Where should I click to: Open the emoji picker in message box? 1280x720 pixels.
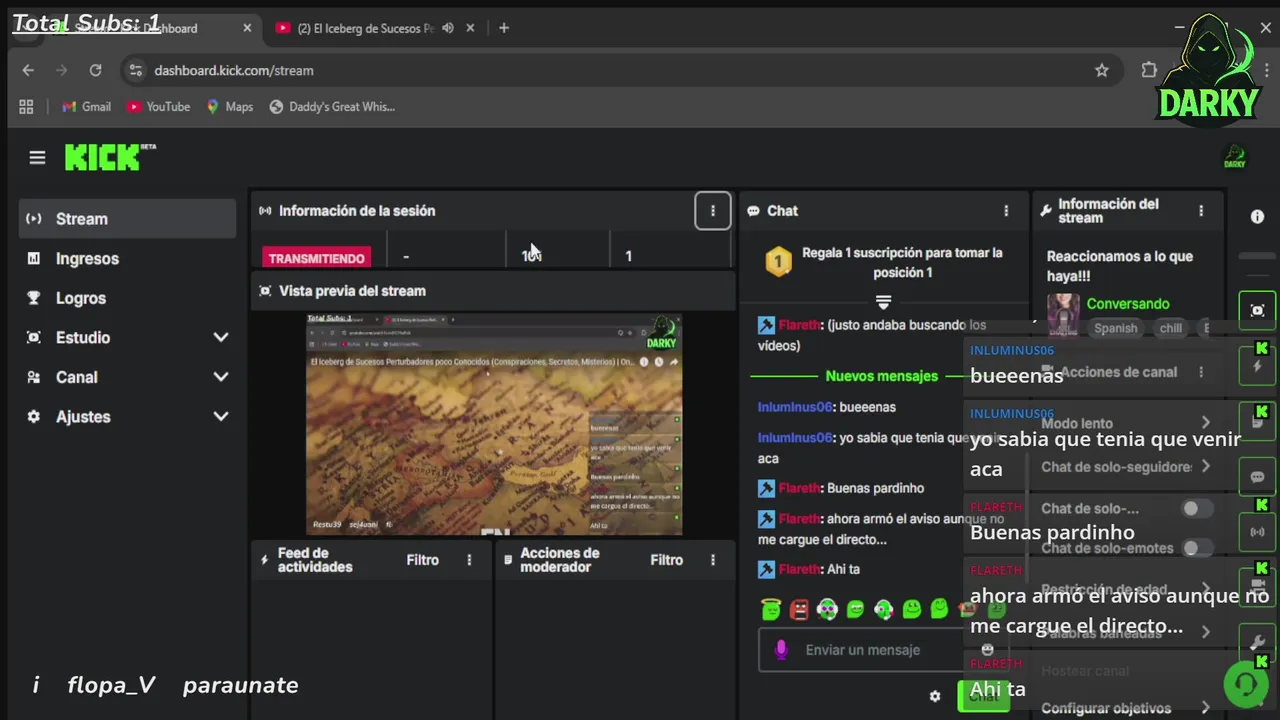(x=988, y=649)
